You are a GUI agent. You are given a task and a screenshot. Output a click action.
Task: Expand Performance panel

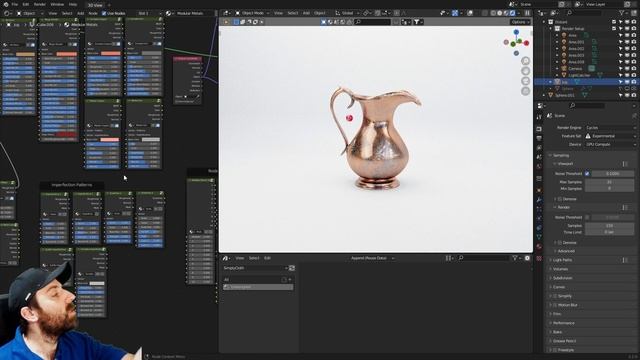click(563, 323)
